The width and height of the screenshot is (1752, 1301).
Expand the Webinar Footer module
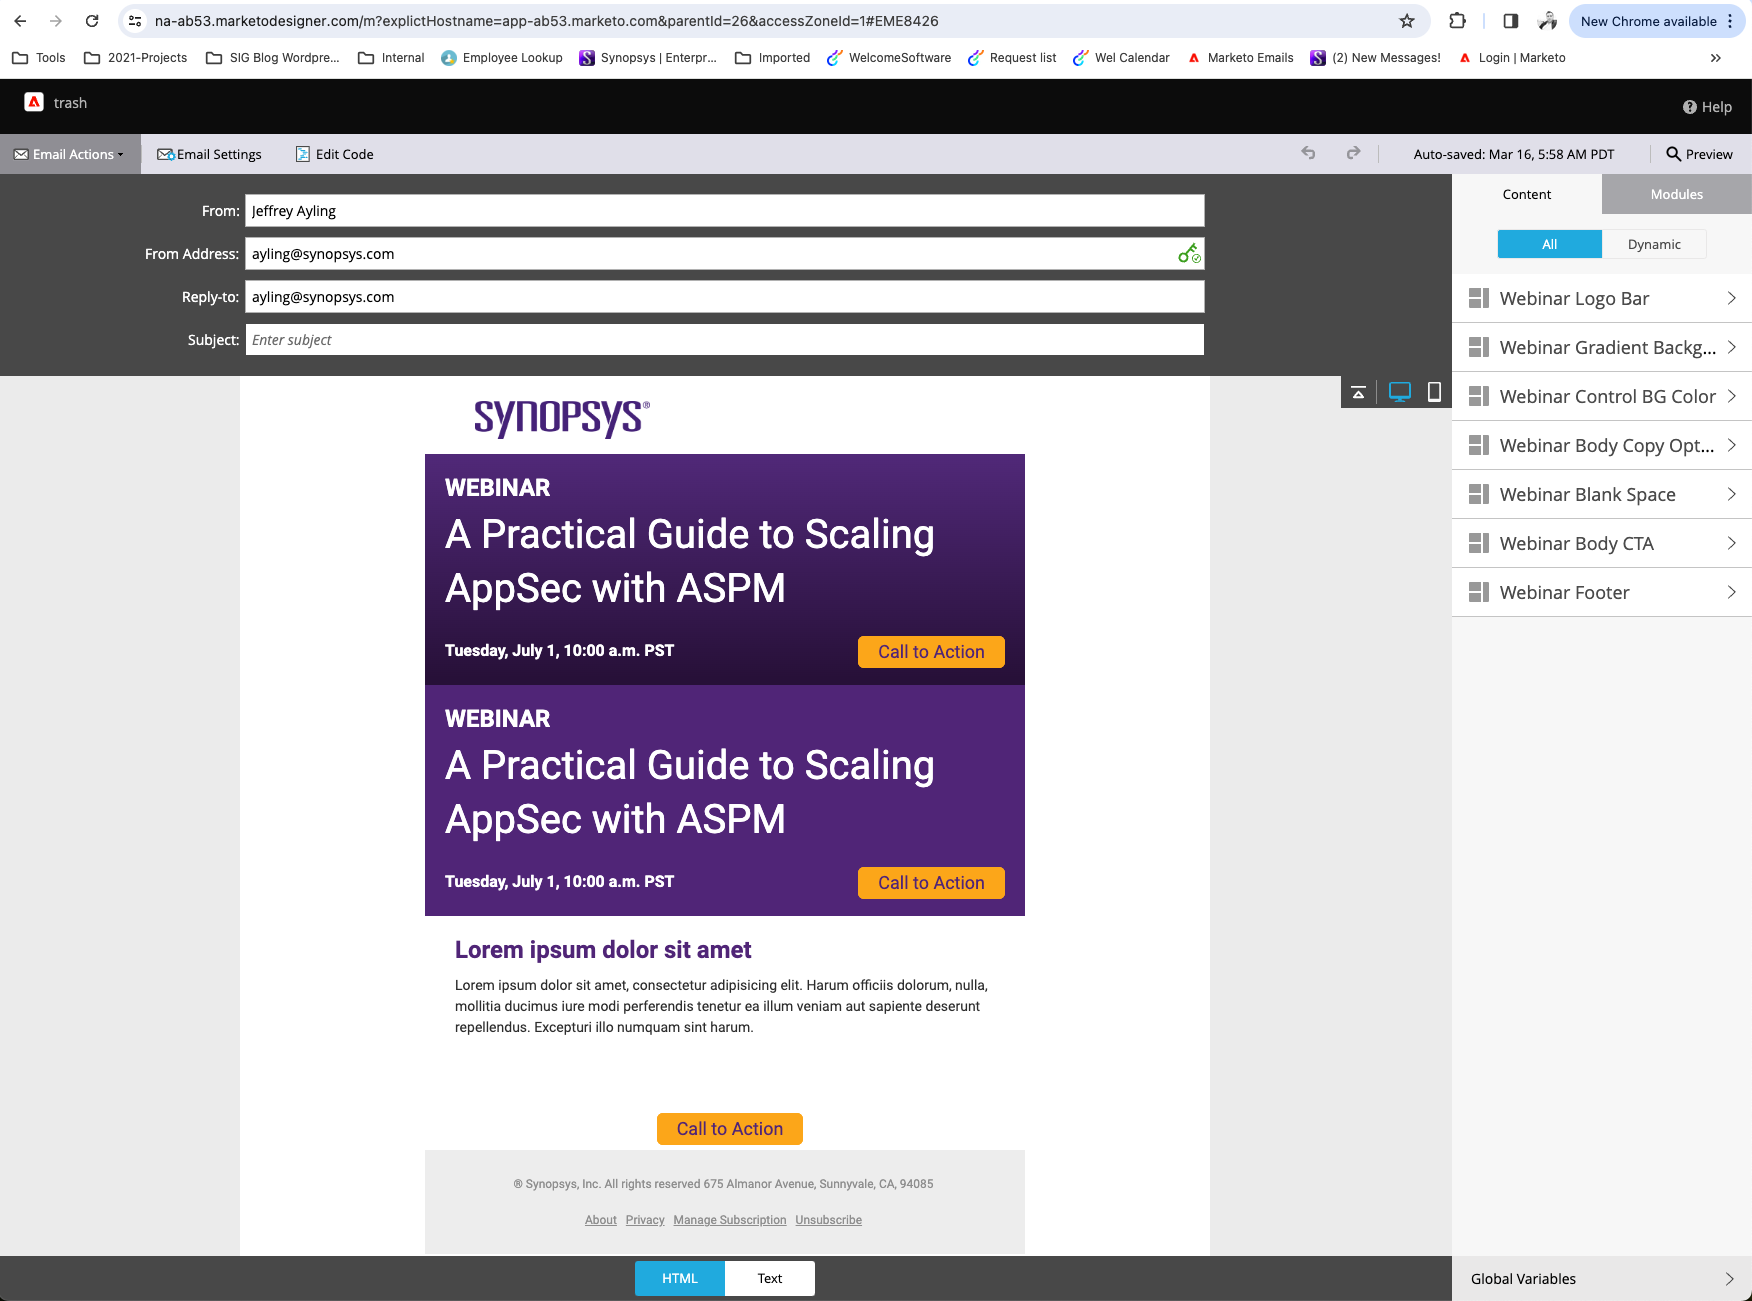pos(1601,592)
